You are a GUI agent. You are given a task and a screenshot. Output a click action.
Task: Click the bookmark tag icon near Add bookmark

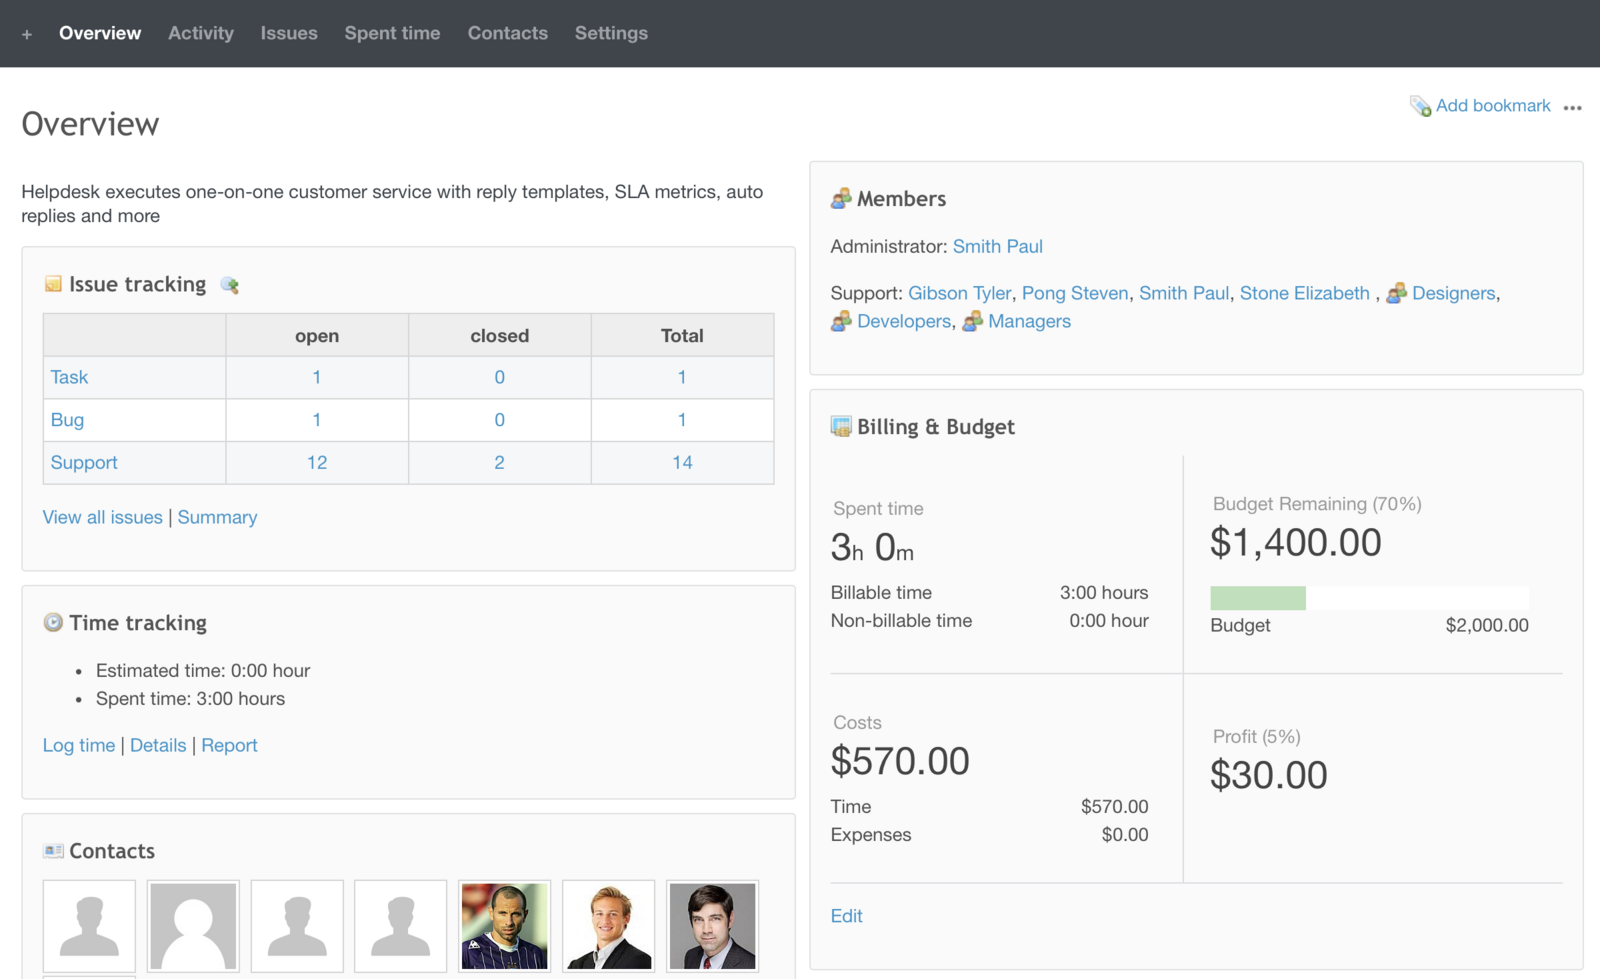click(x=1419, y=105)
